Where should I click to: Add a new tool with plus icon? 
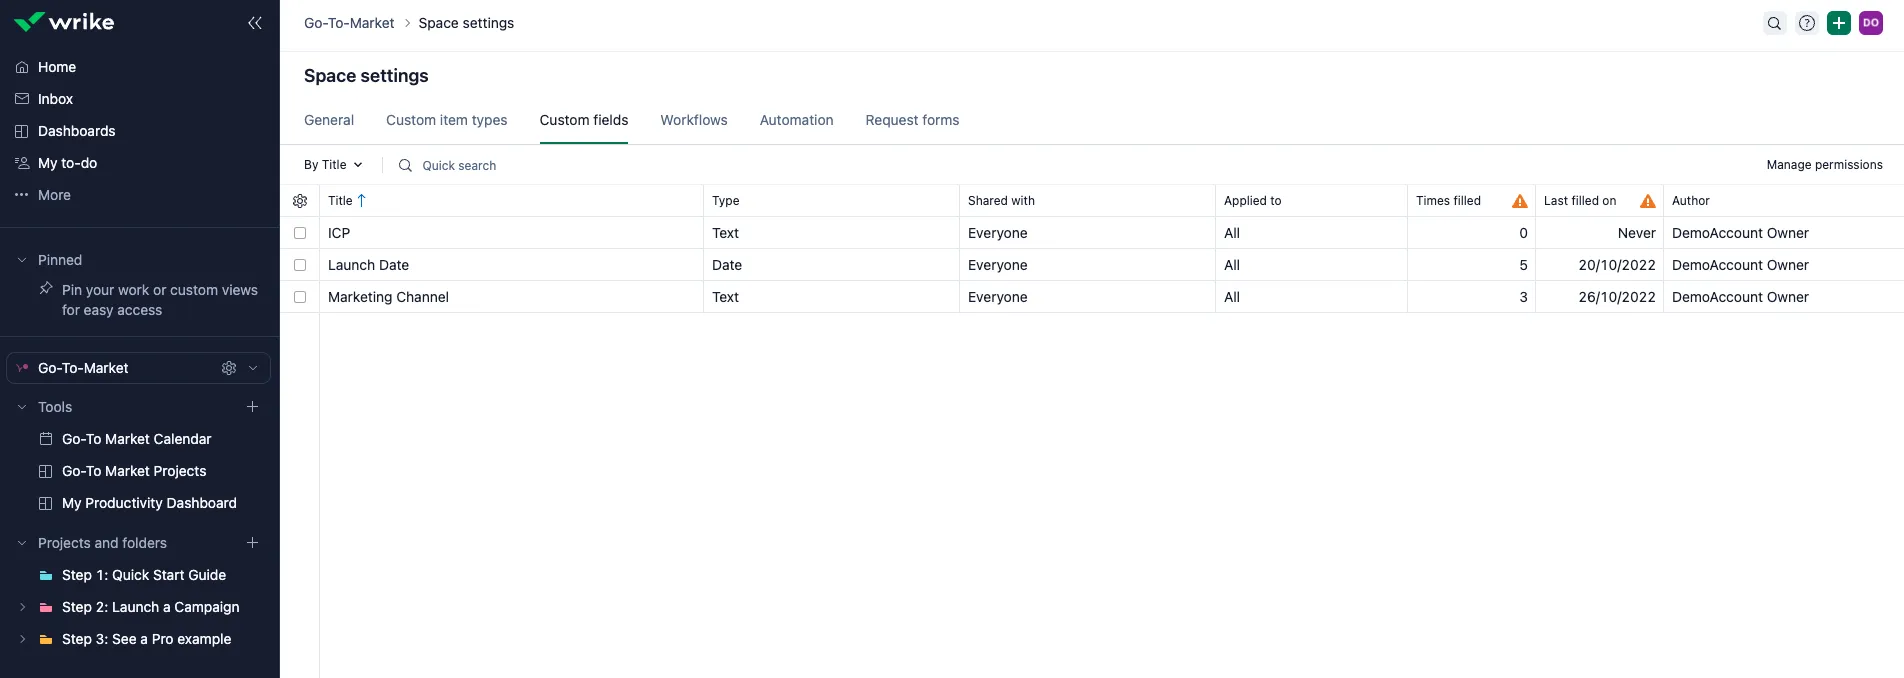click(x=252, y=407)
